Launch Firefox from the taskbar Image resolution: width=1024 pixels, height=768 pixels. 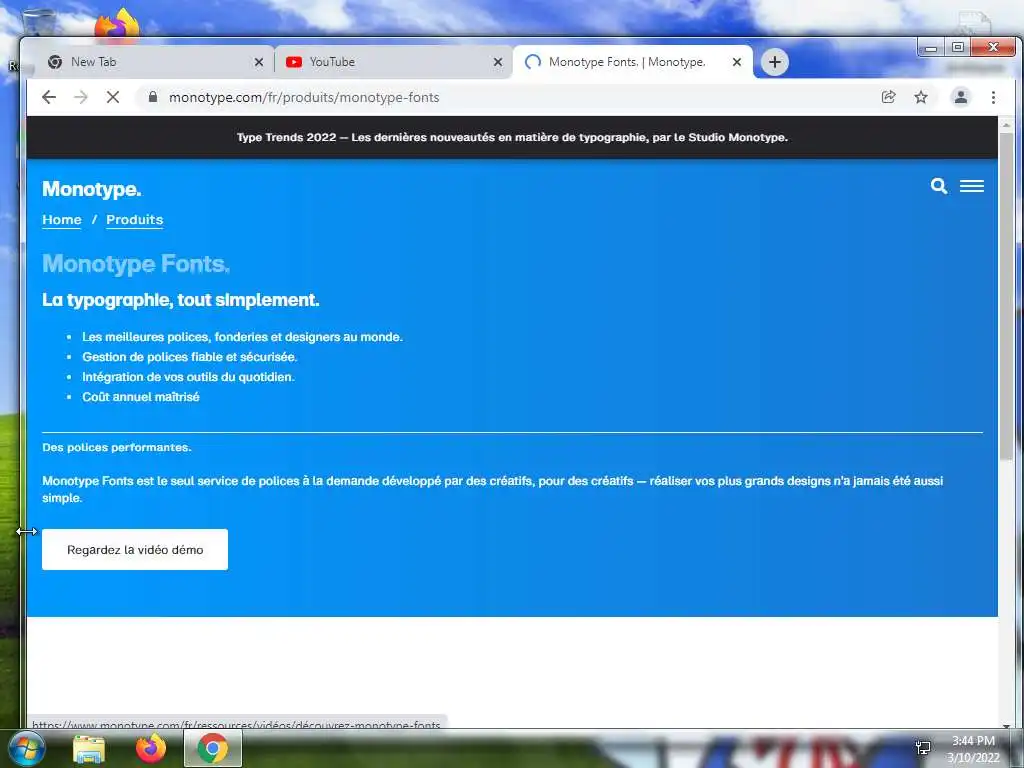pos(151,749)
